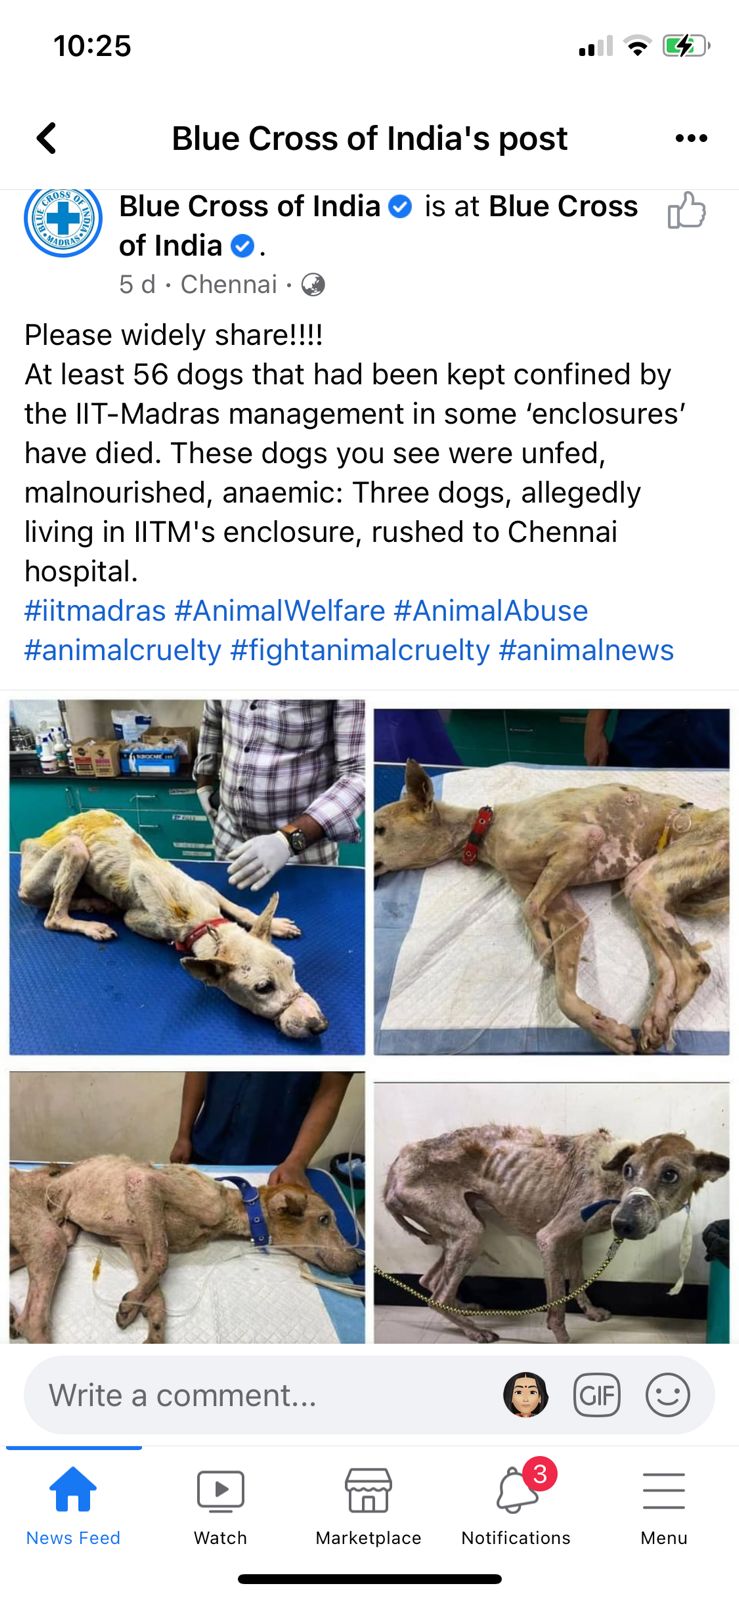The image size is (739, 1600).
Task: Tap the globe public-privacy icon
Action: tap(313, 285)
